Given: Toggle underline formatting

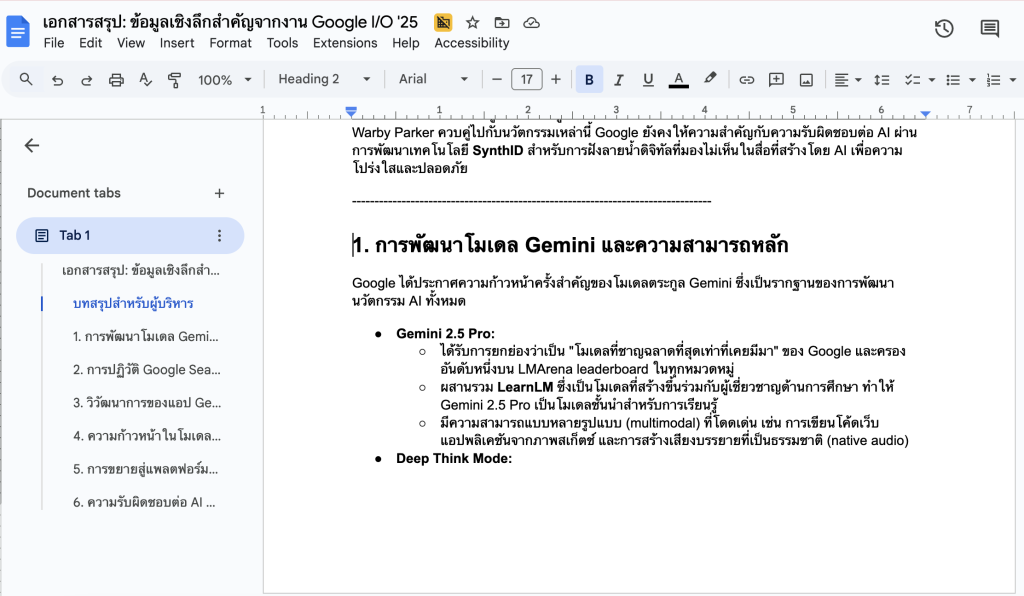Looking at the screenshot, I should tap(648, 80).
